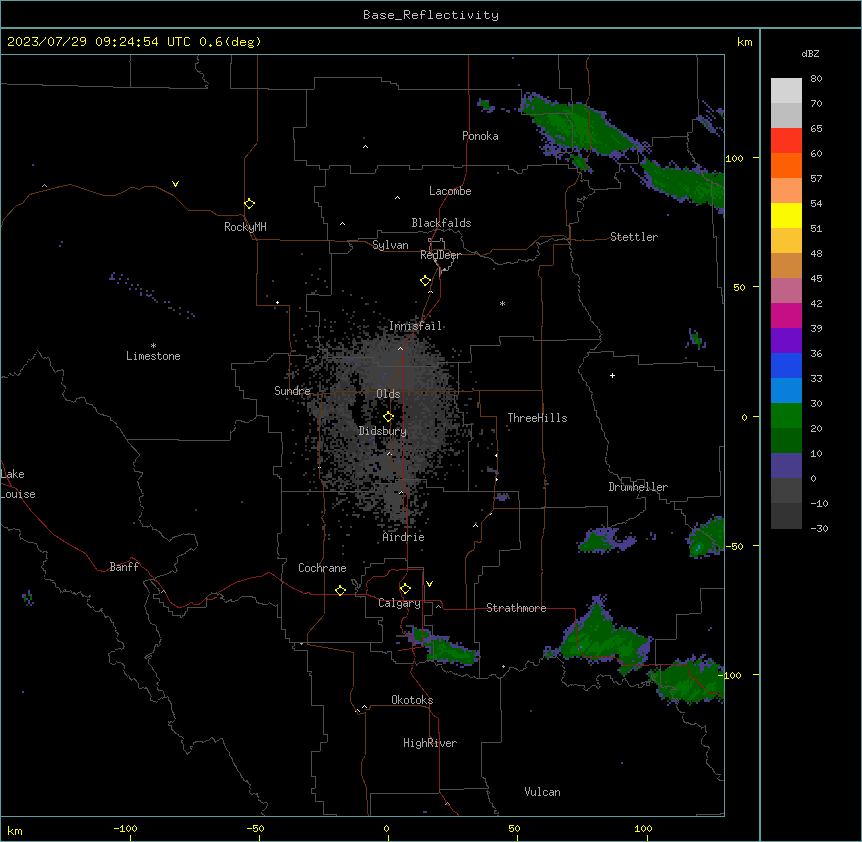Click the Sundre city label
Image resolution: width=862 pixels, height=842 pixels.
[x=292, y=391]
